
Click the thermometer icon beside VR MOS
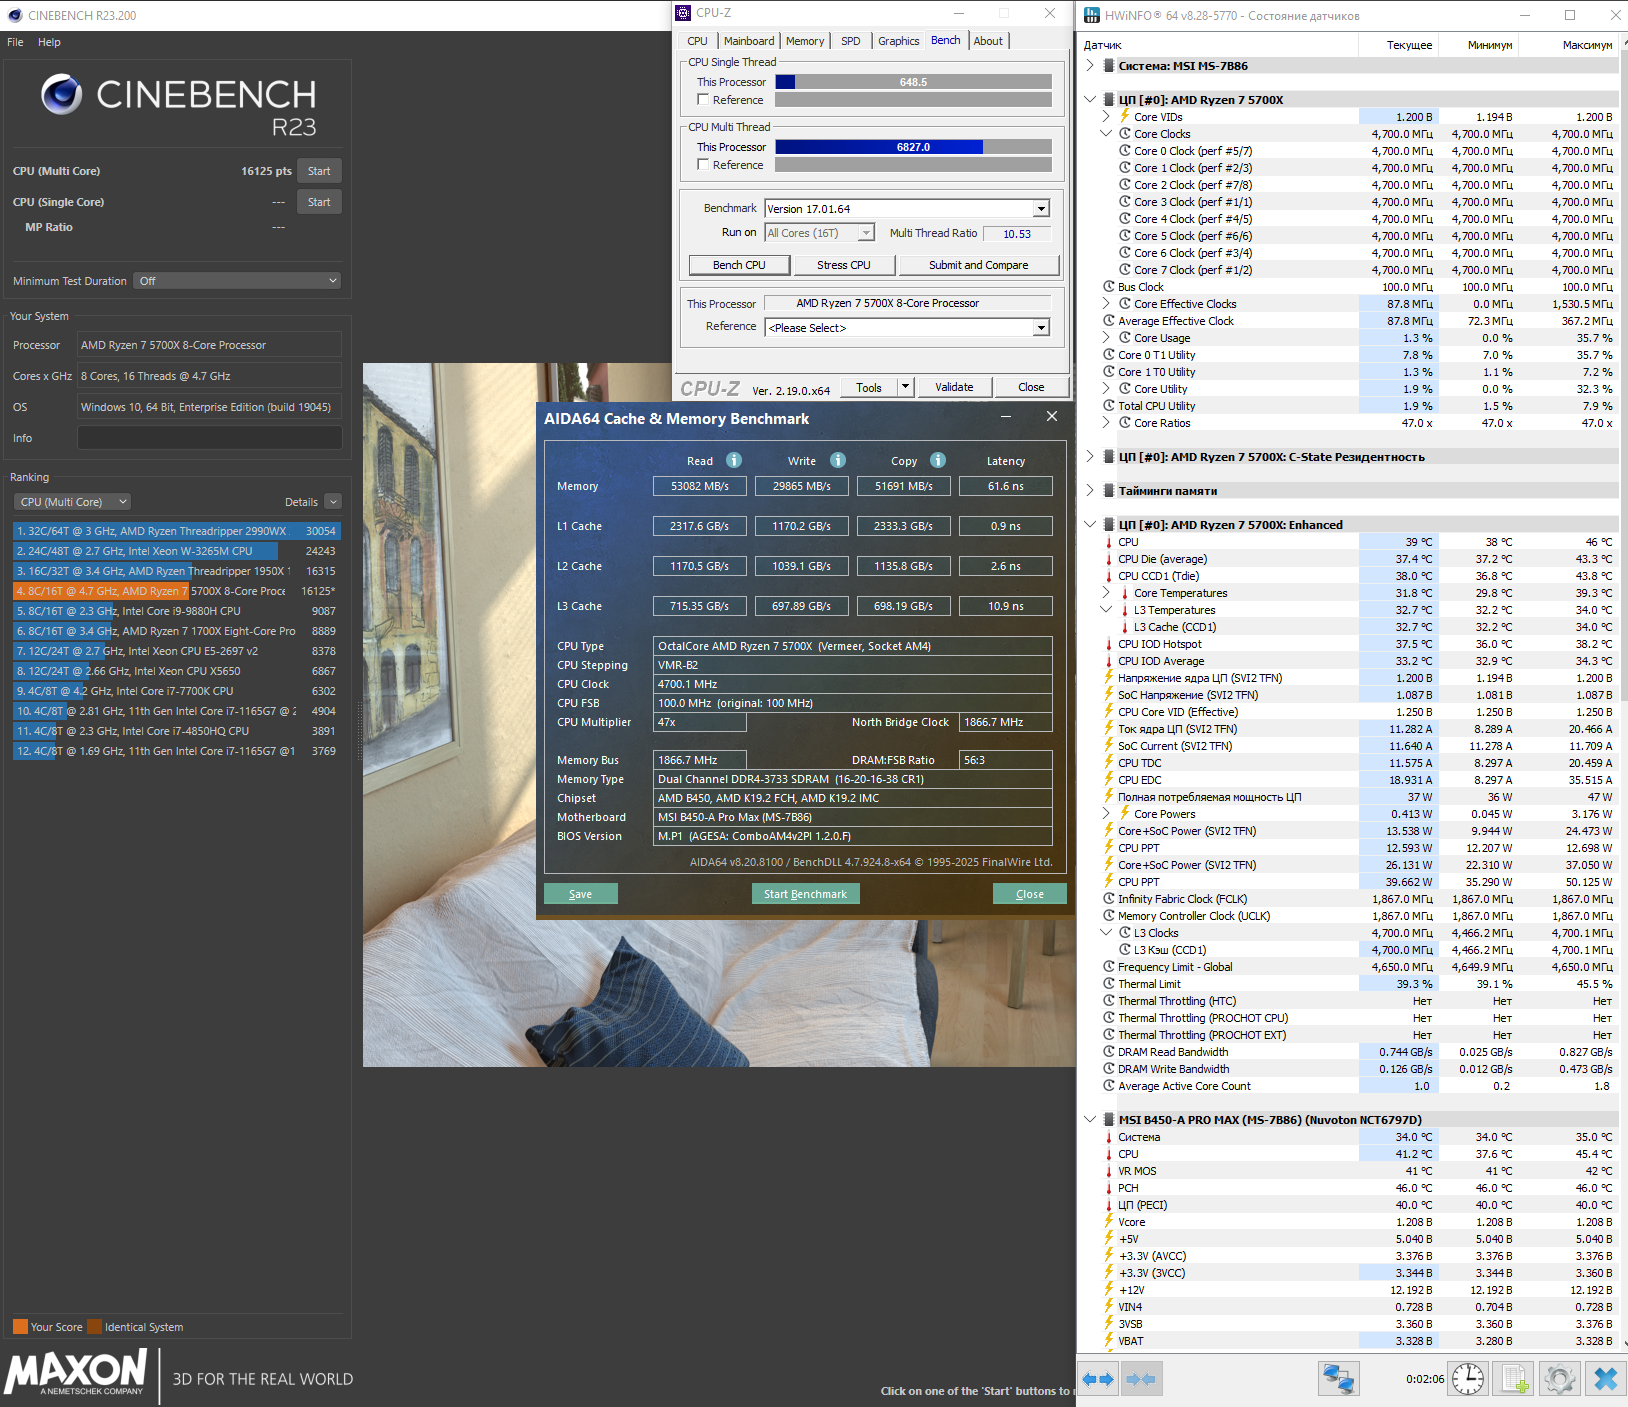(1109, 1171)
